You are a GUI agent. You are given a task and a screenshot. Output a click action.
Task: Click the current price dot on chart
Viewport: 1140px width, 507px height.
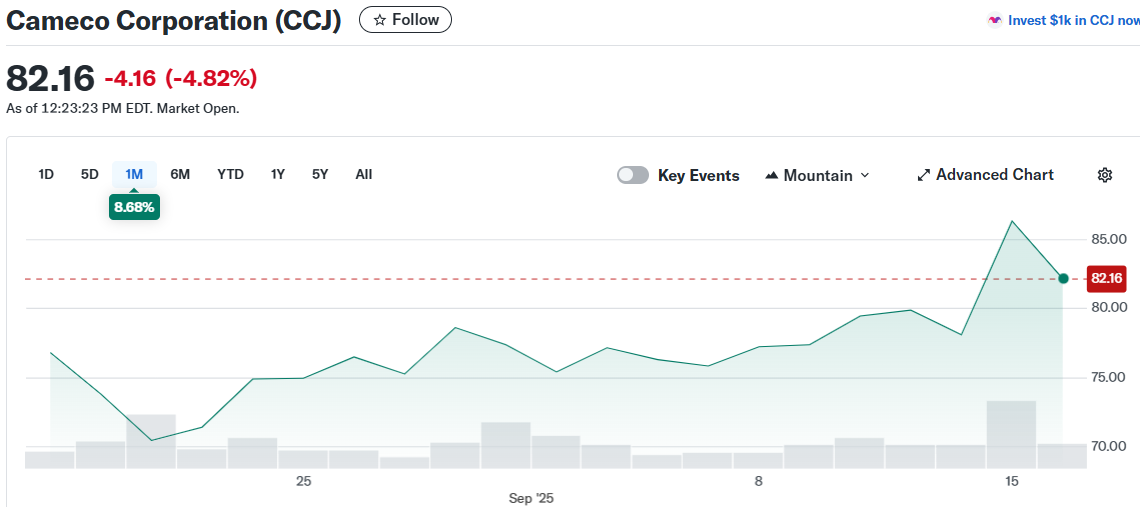tap(1064, 279)
